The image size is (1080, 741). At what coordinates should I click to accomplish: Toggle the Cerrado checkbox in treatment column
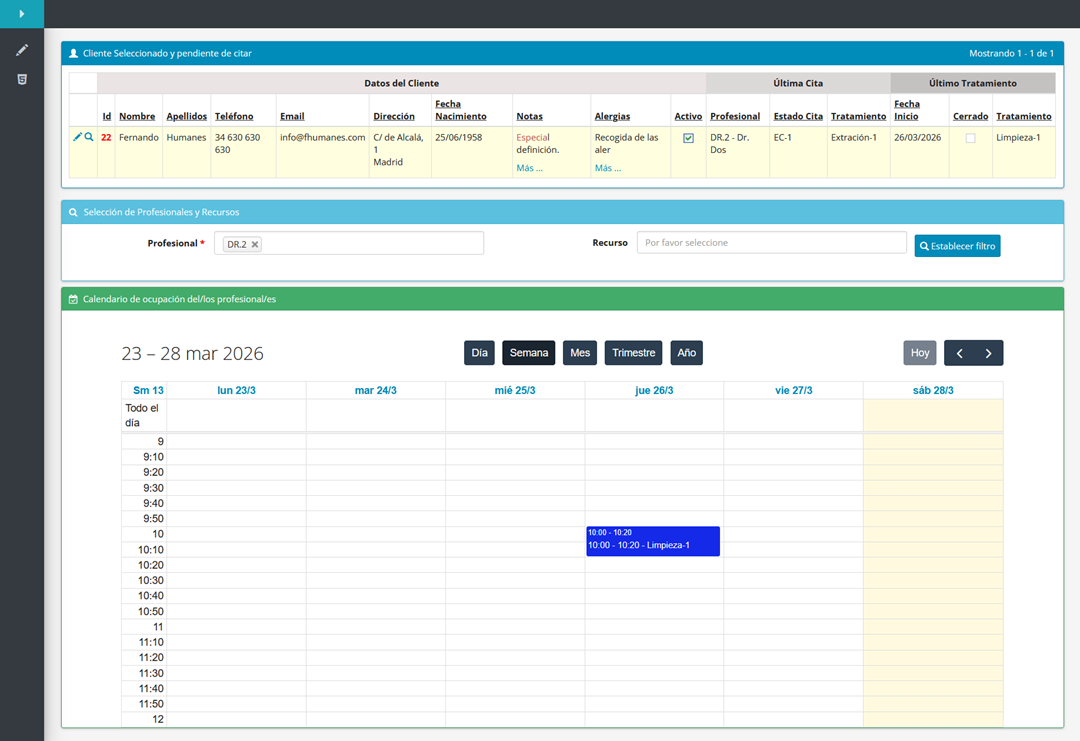point(970,139)
